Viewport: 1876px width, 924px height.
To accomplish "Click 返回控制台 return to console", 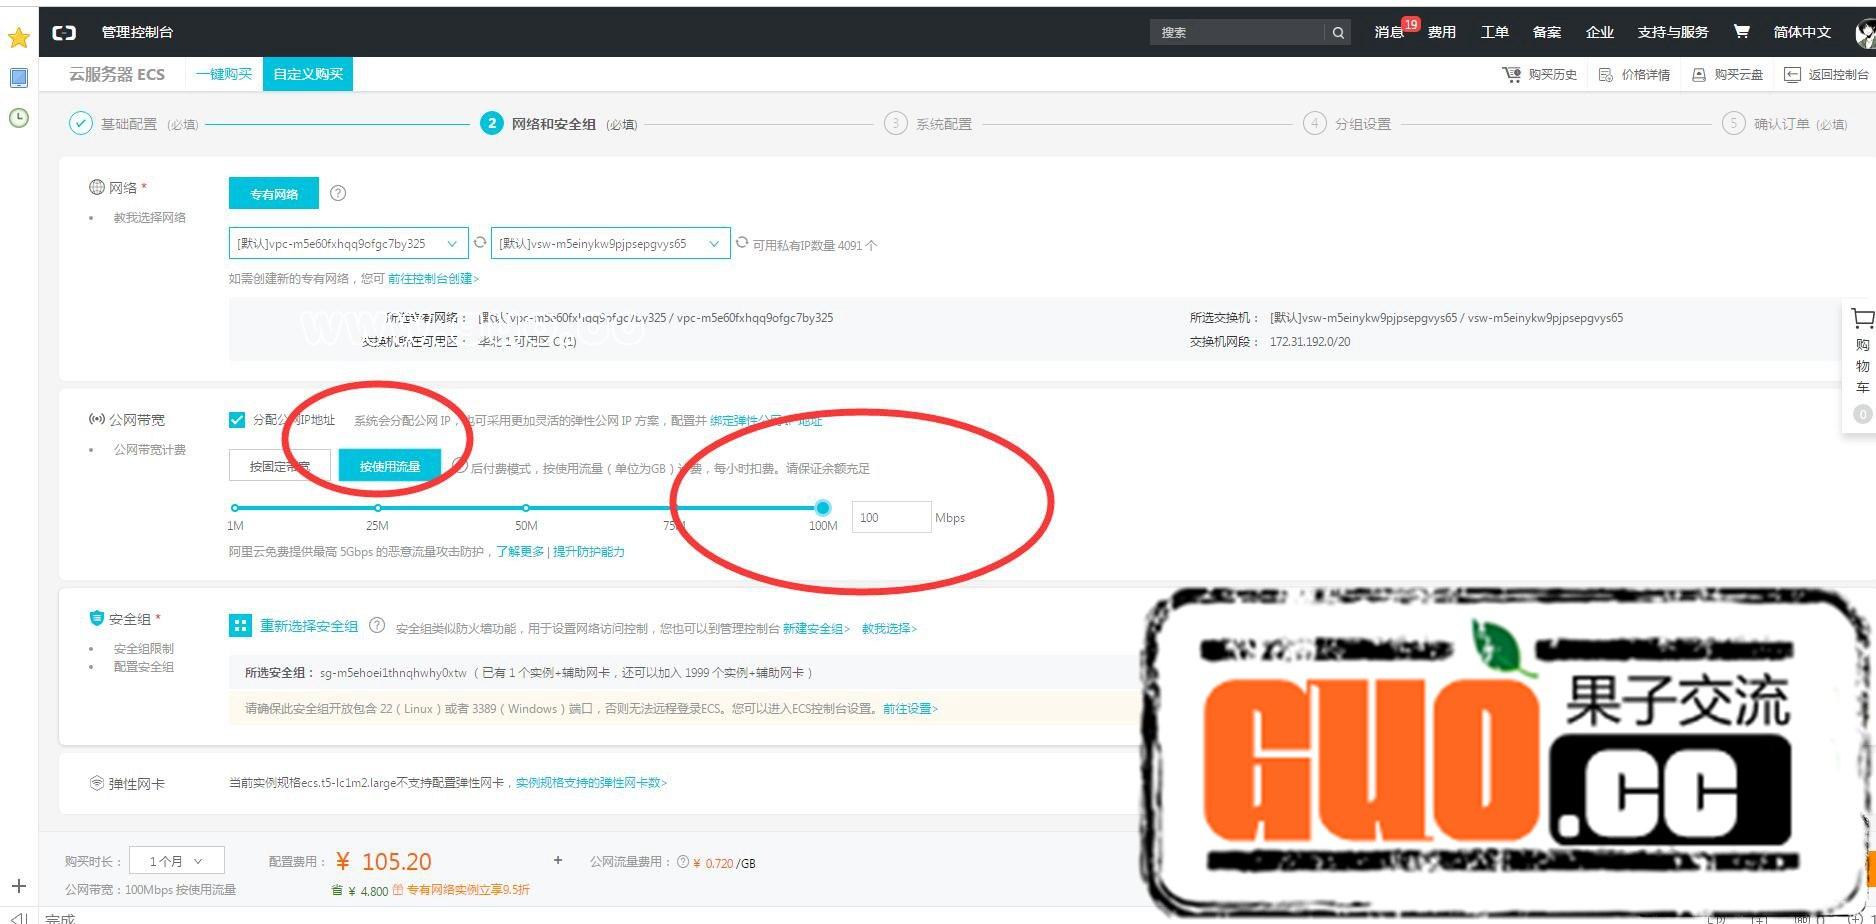I will click(x=1827, y=74).
